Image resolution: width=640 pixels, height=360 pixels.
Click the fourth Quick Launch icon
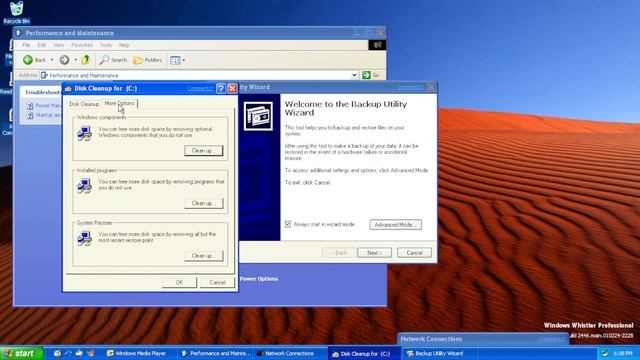pos(91,353)
